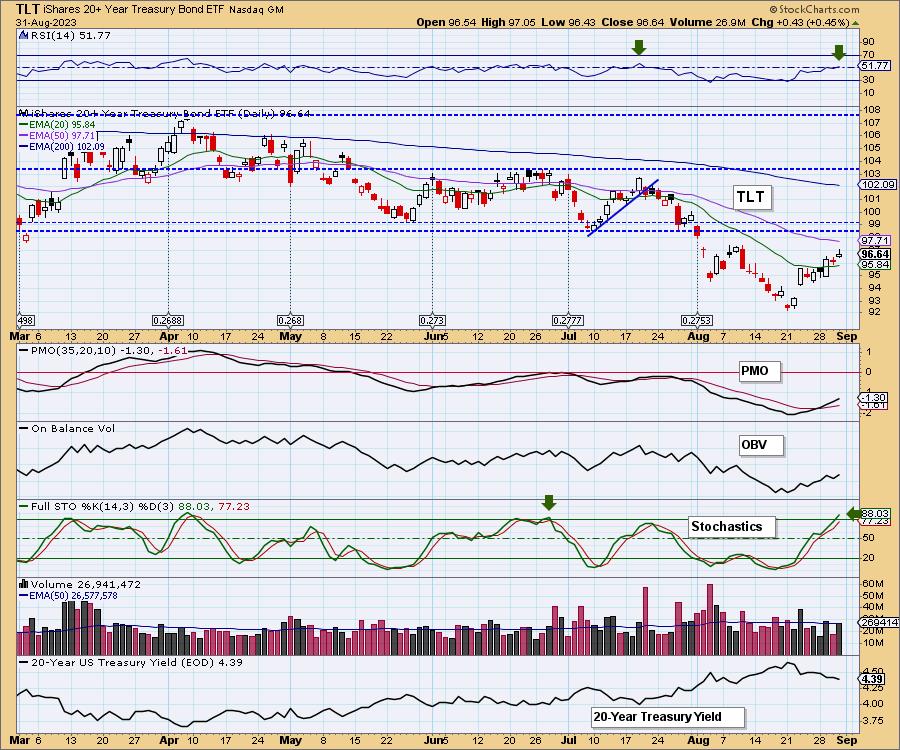Click the Jul label on the bottom date axis
This screenshot has width=900, height=750.
pos(568,740)
